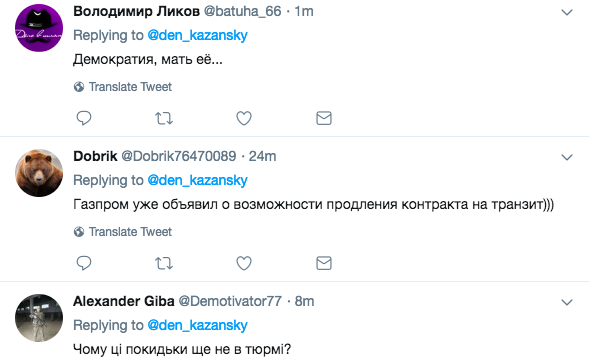The width and height of the screenshot is (589, 363).
Task: Open @den_kazansky link in Володимир Ликов's reply
Action: coord(198,35)
